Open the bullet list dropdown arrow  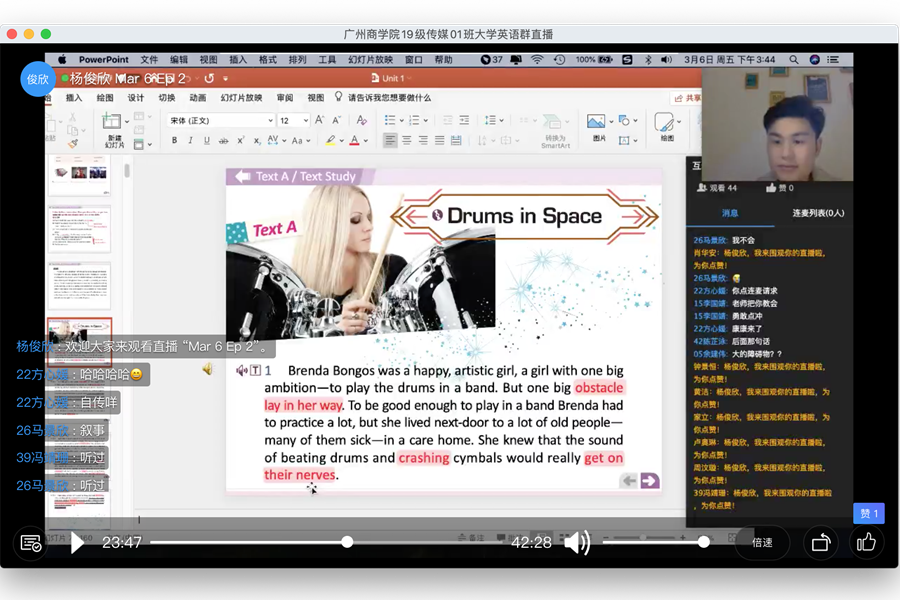click(x=402, y=121)
